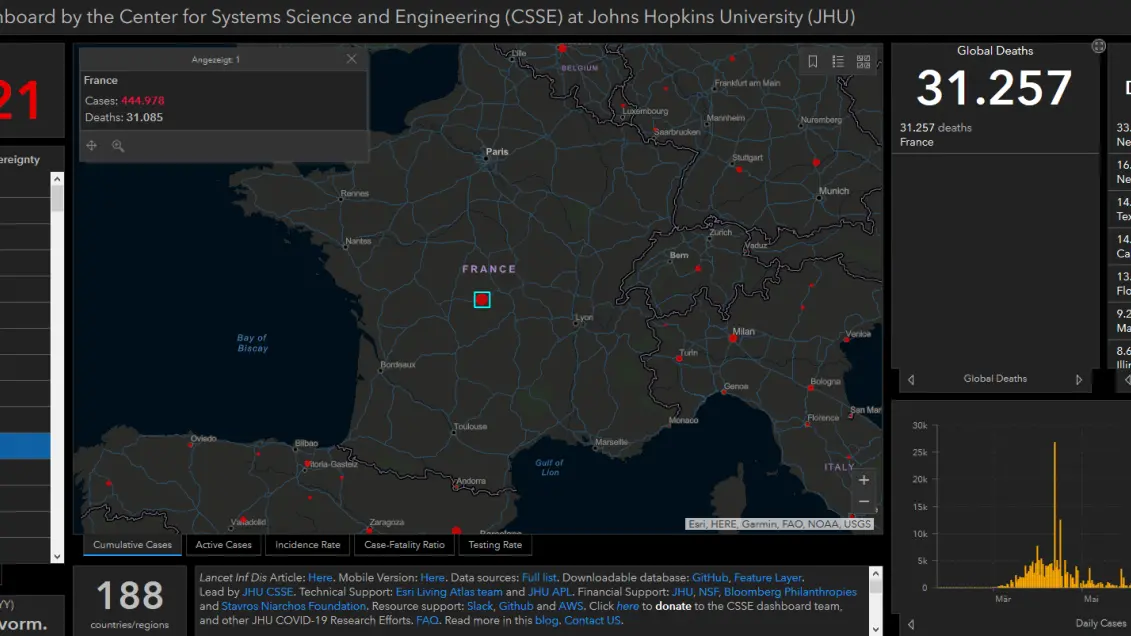Image resolution: width=1131 pixels, height=636 pixels.
Task: Click the pan/move icon in France popup
Action: pos(91,146)
